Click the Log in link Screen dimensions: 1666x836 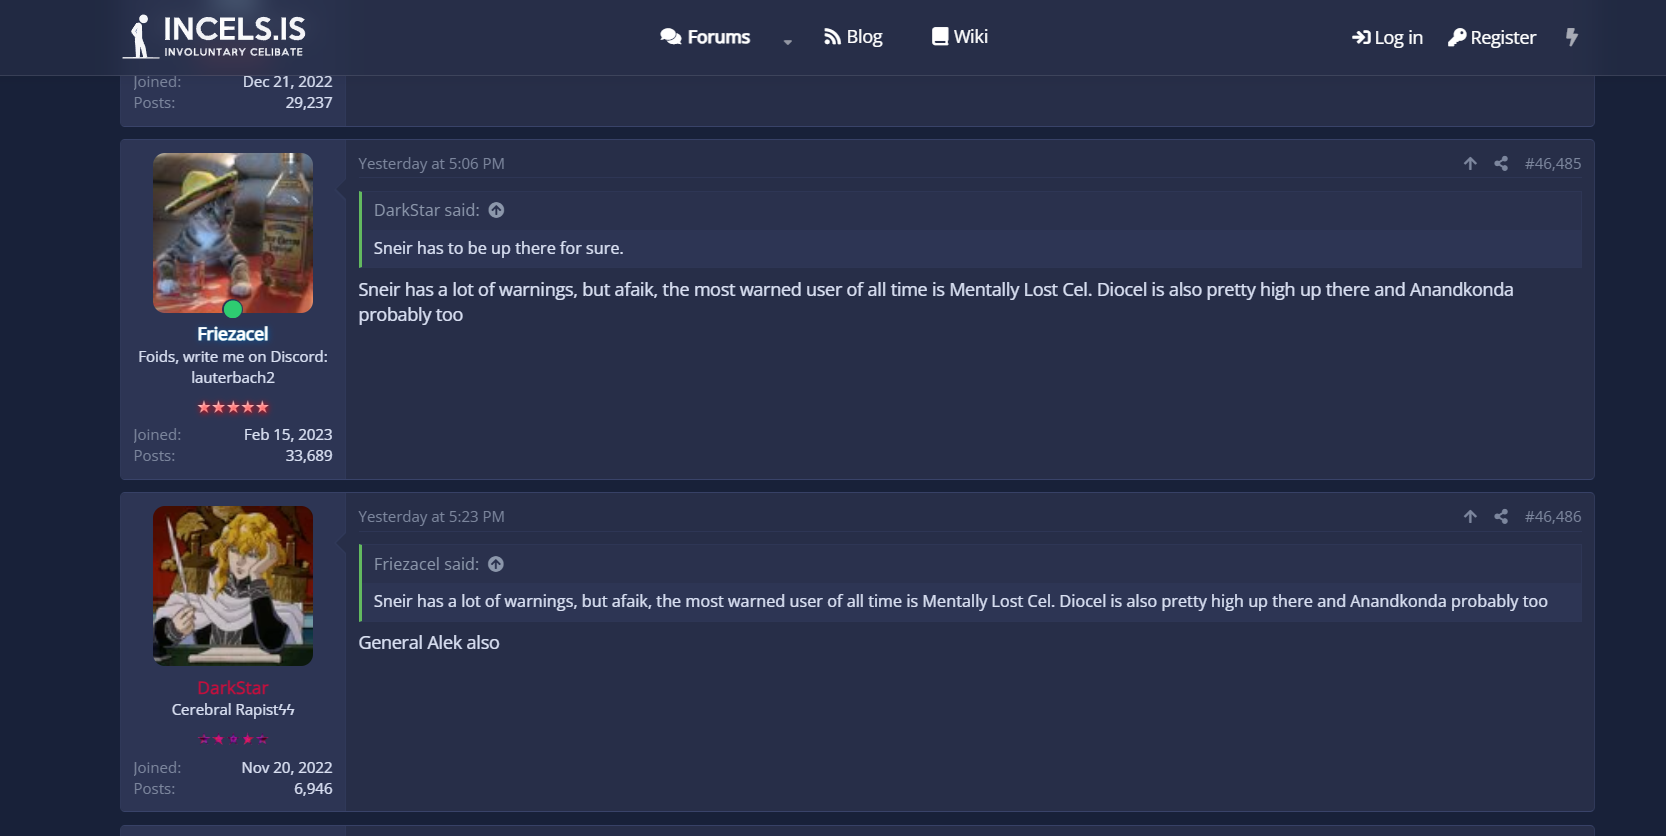click(x=1387, y=37)
